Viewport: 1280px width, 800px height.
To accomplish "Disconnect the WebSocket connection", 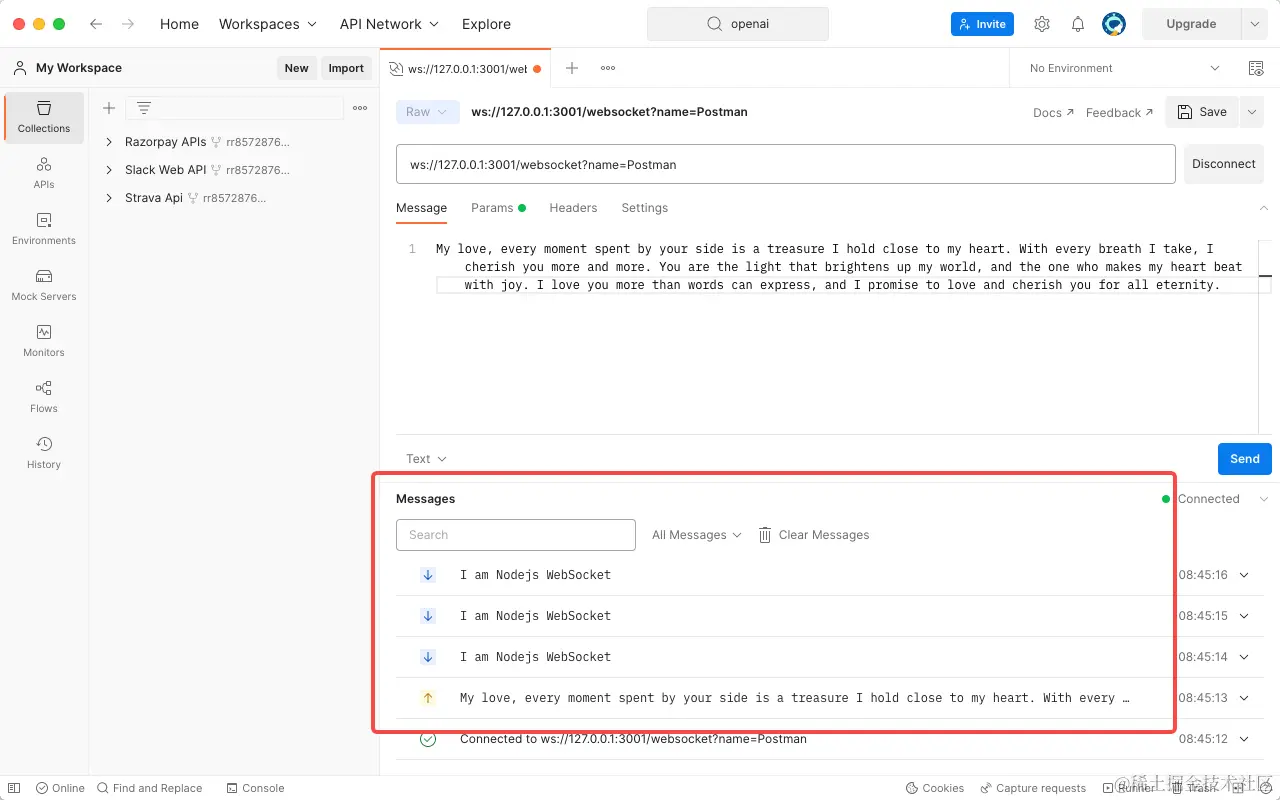I will pos(1223,163).
